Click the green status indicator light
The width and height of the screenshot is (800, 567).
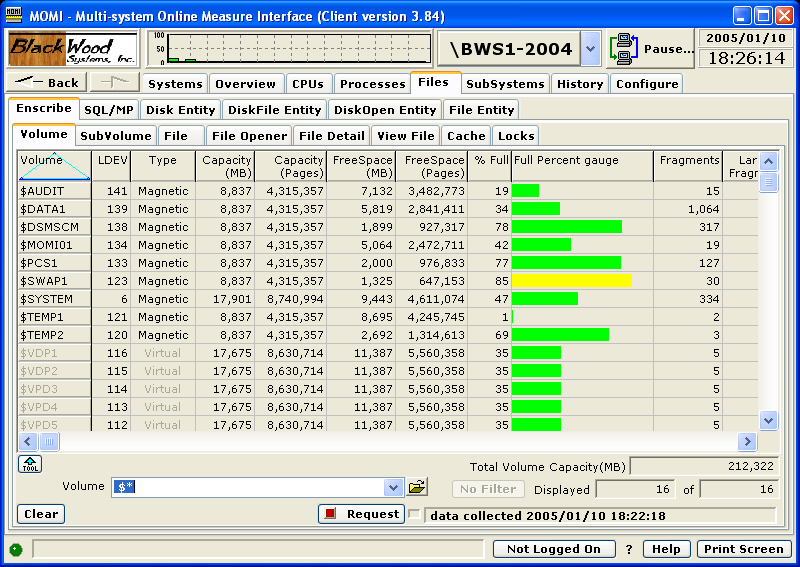point(15,549)
